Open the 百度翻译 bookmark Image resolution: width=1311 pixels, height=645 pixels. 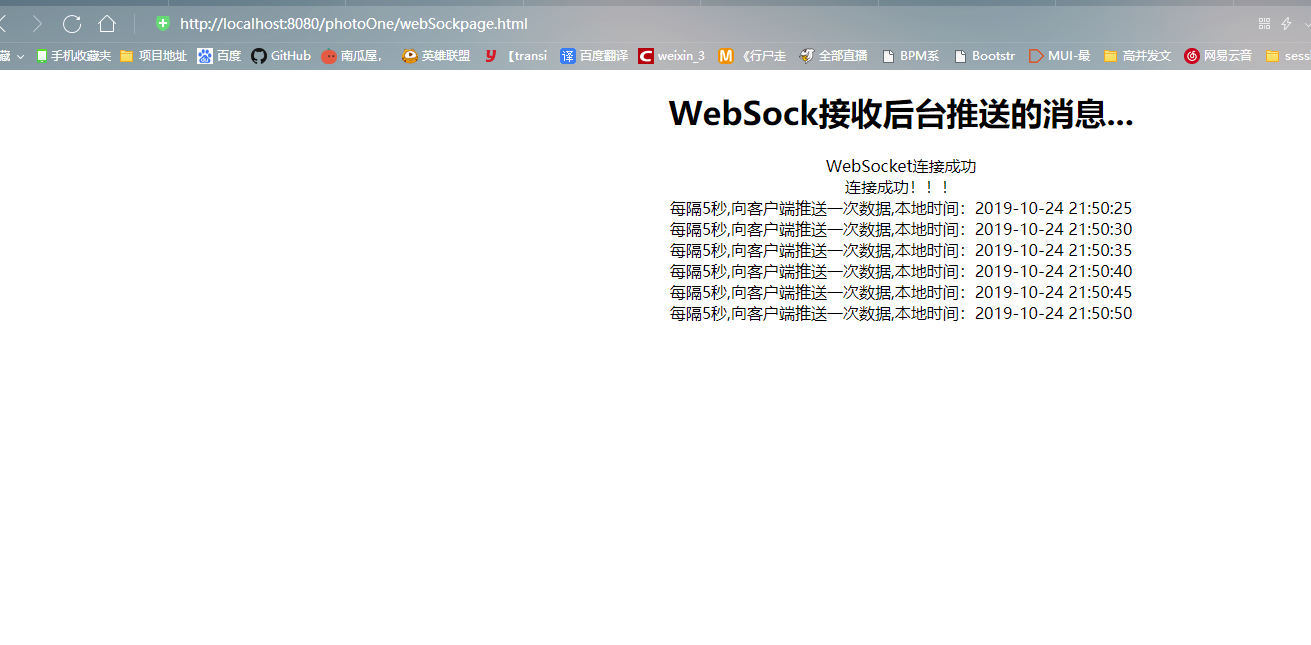click(x=594, y=56)
